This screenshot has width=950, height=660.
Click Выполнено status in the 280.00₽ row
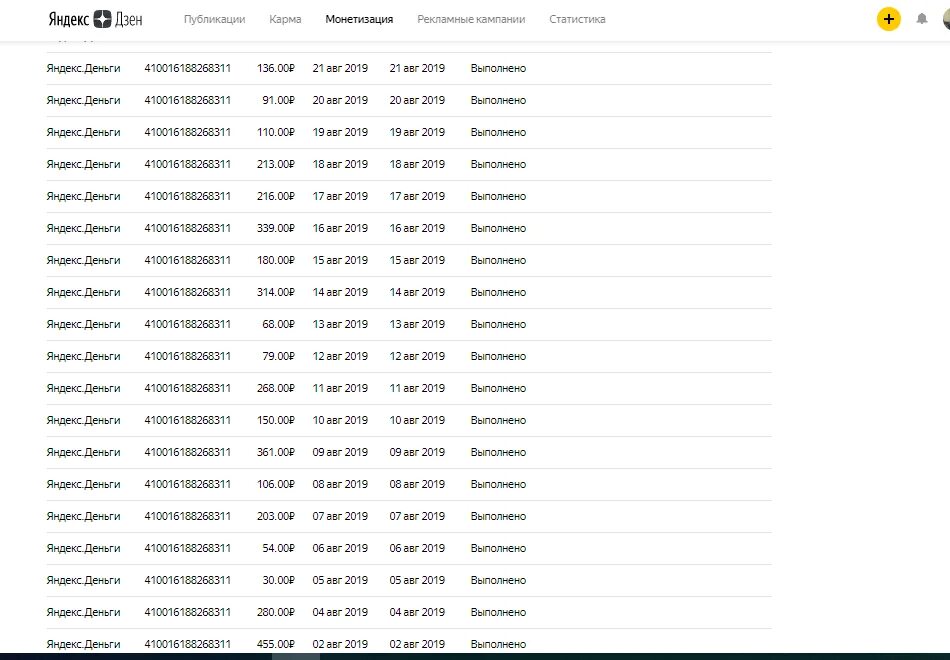coord(498,613)
